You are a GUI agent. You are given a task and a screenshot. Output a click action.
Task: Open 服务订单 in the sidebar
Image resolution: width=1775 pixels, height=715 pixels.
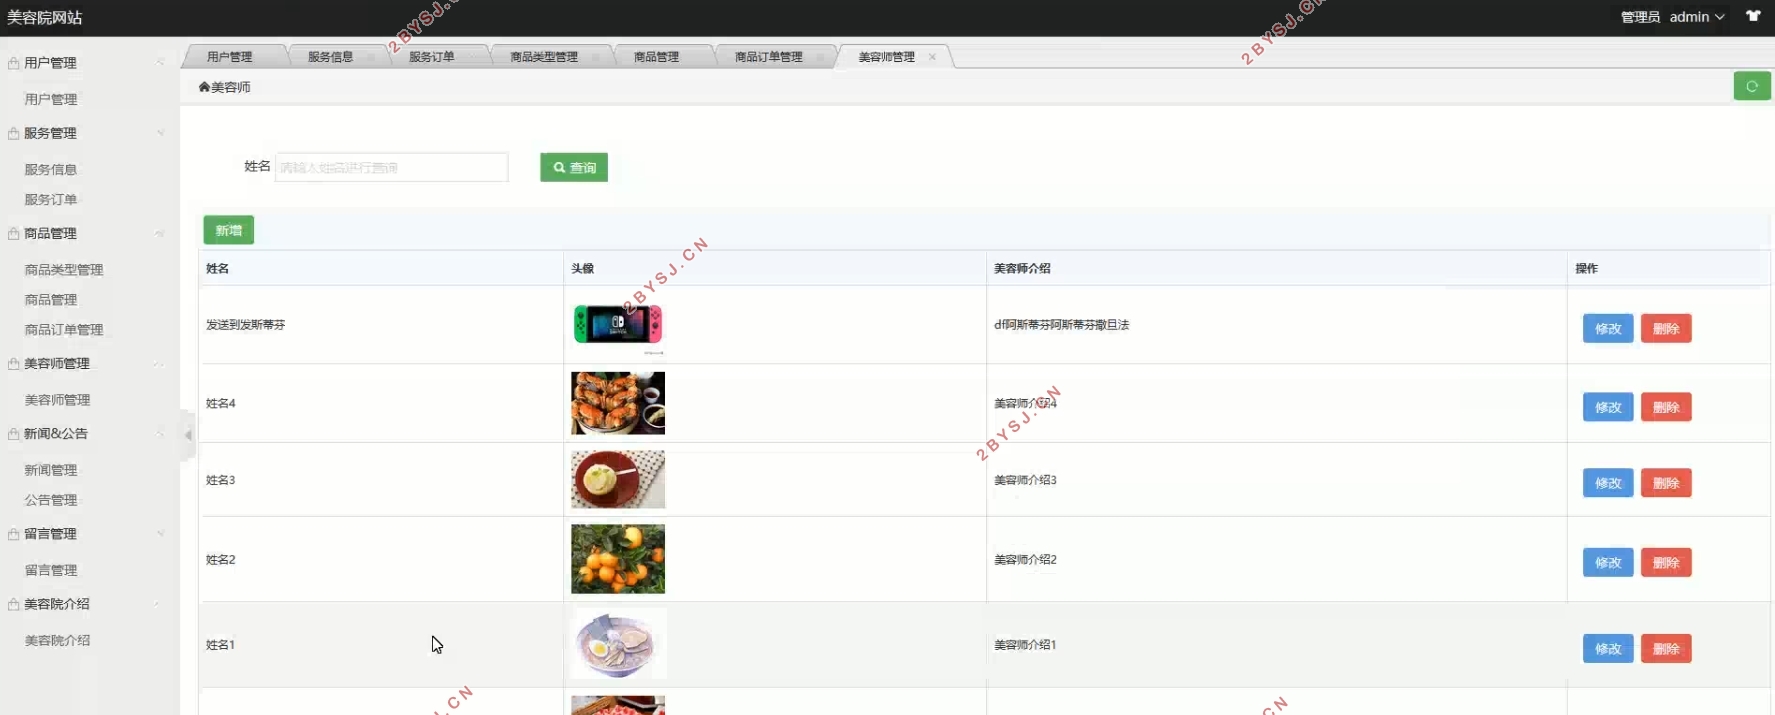tap(51, 199)
